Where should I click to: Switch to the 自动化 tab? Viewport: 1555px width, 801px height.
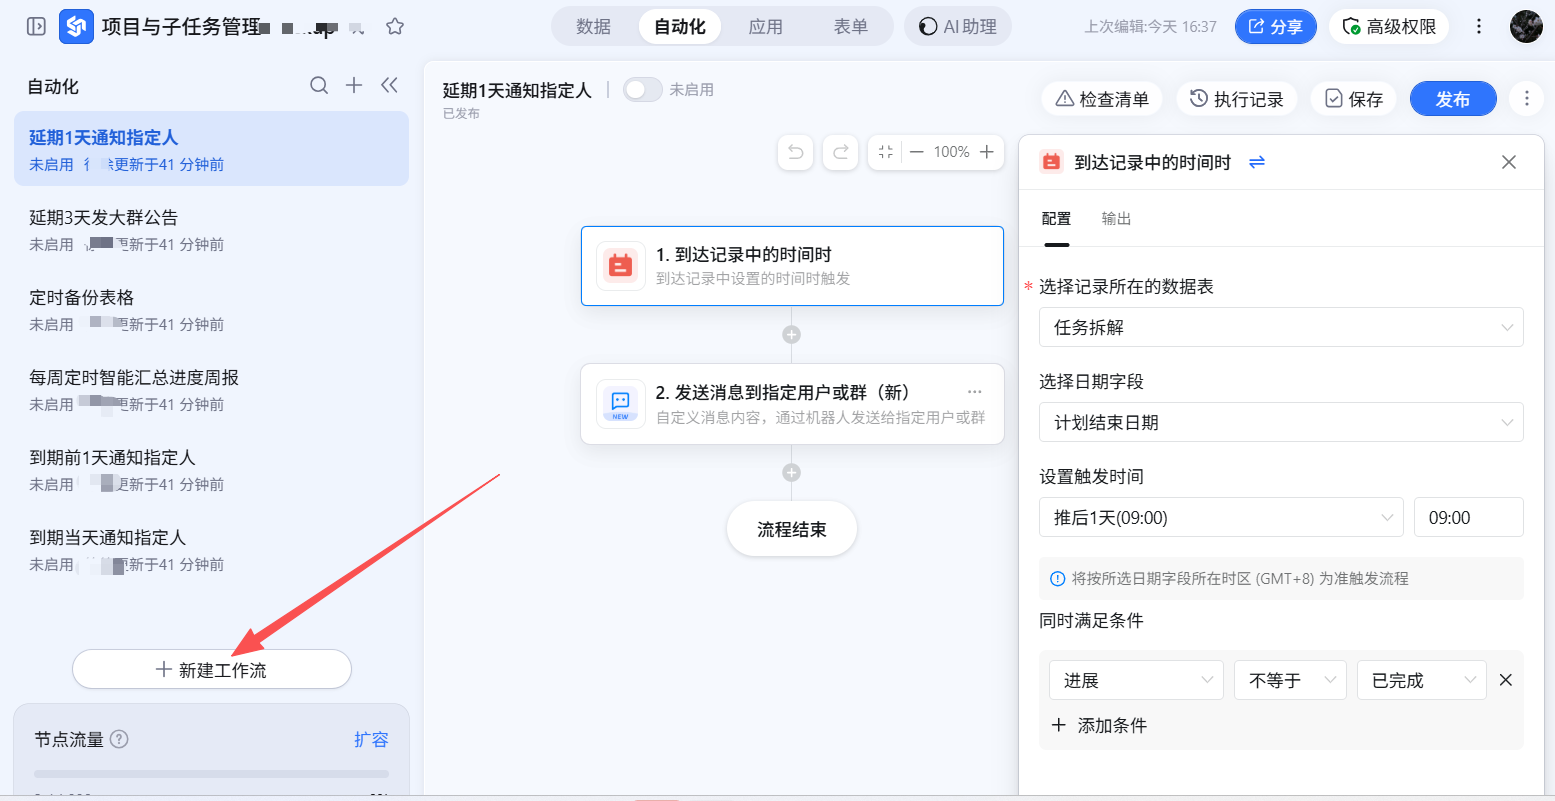click(680, 27)
